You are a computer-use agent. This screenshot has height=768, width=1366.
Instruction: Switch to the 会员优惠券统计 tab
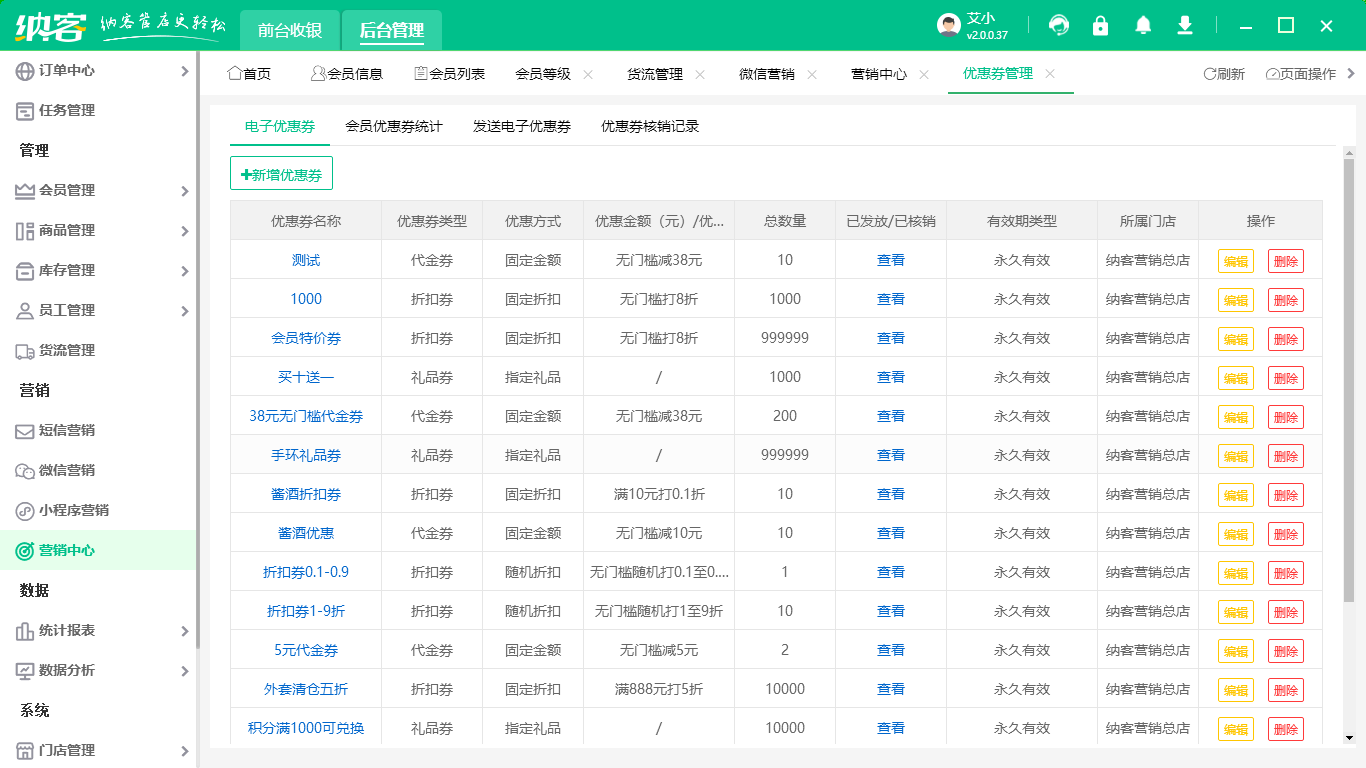point(394,126)
